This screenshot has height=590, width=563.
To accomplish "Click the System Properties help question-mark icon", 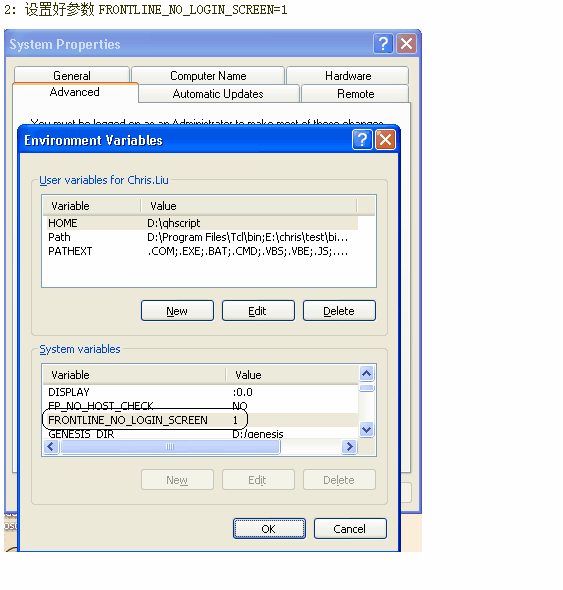I will [x=383, y=44].
